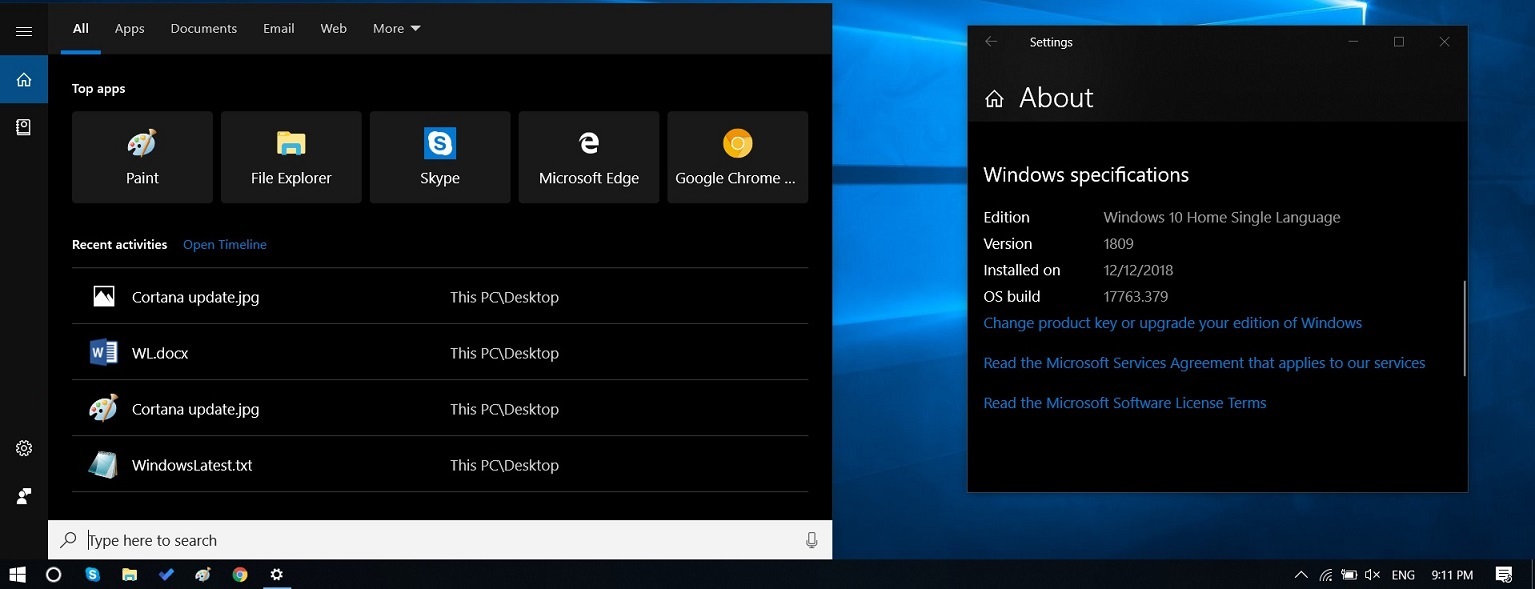
Task: Switch to the Documents search tab
Action: click(x=204, y=29)
